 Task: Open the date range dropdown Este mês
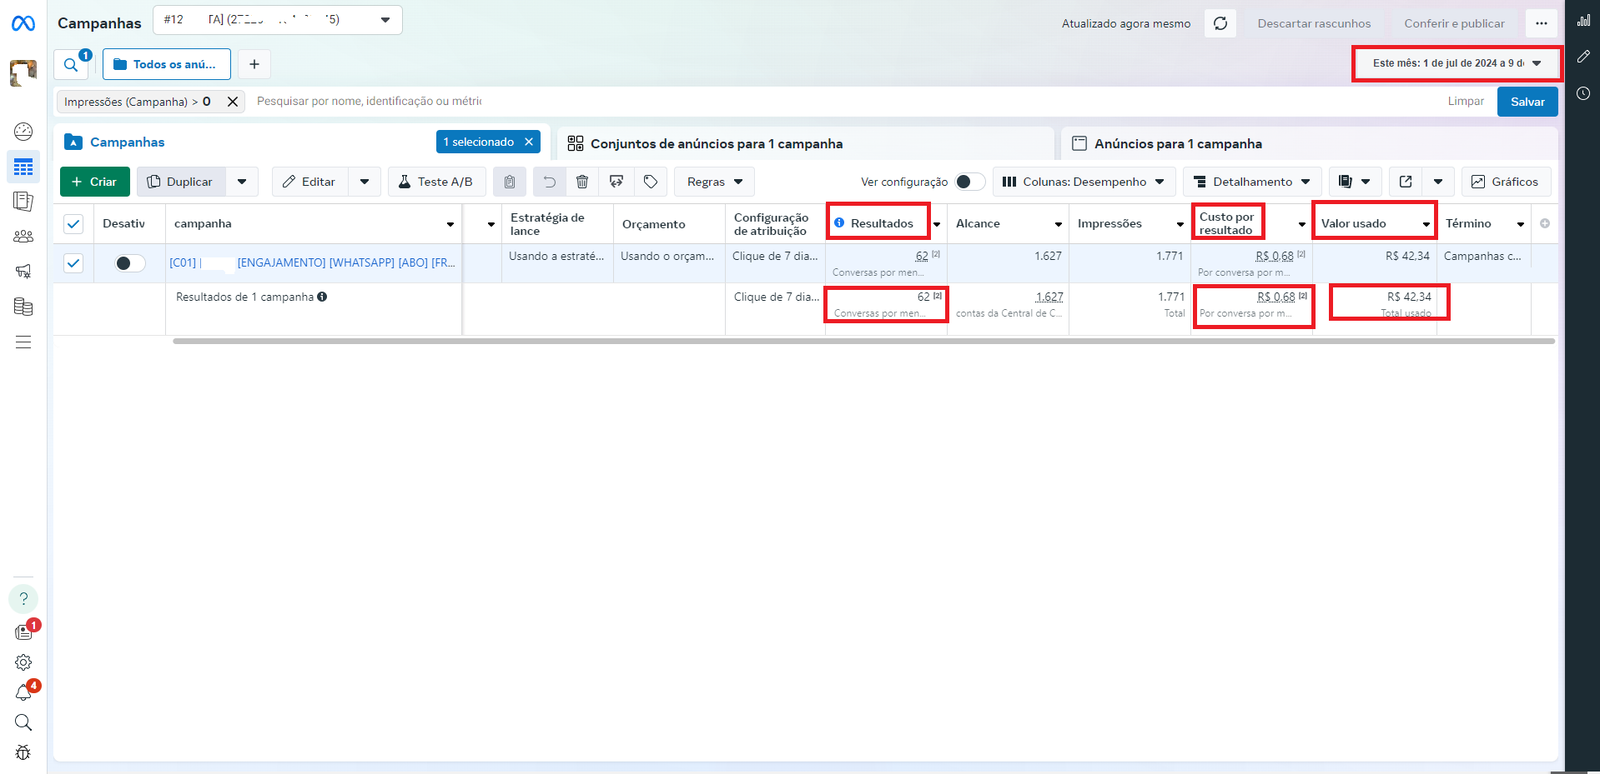point(1456,63)
